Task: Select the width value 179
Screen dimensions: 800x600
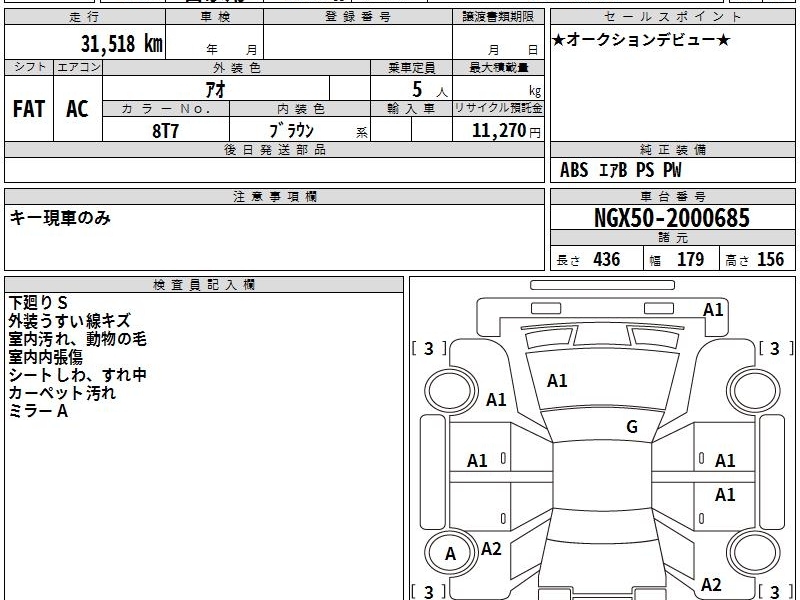Action: click(x=690, y=259)
